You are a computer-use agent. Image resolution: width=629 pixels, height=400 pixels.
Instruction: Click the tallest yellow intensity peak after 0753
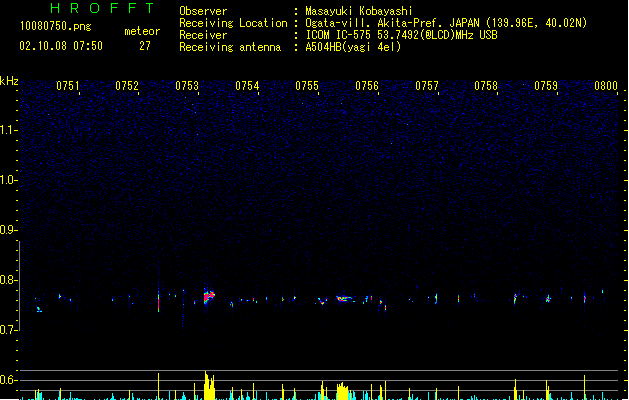pos(209,385)
